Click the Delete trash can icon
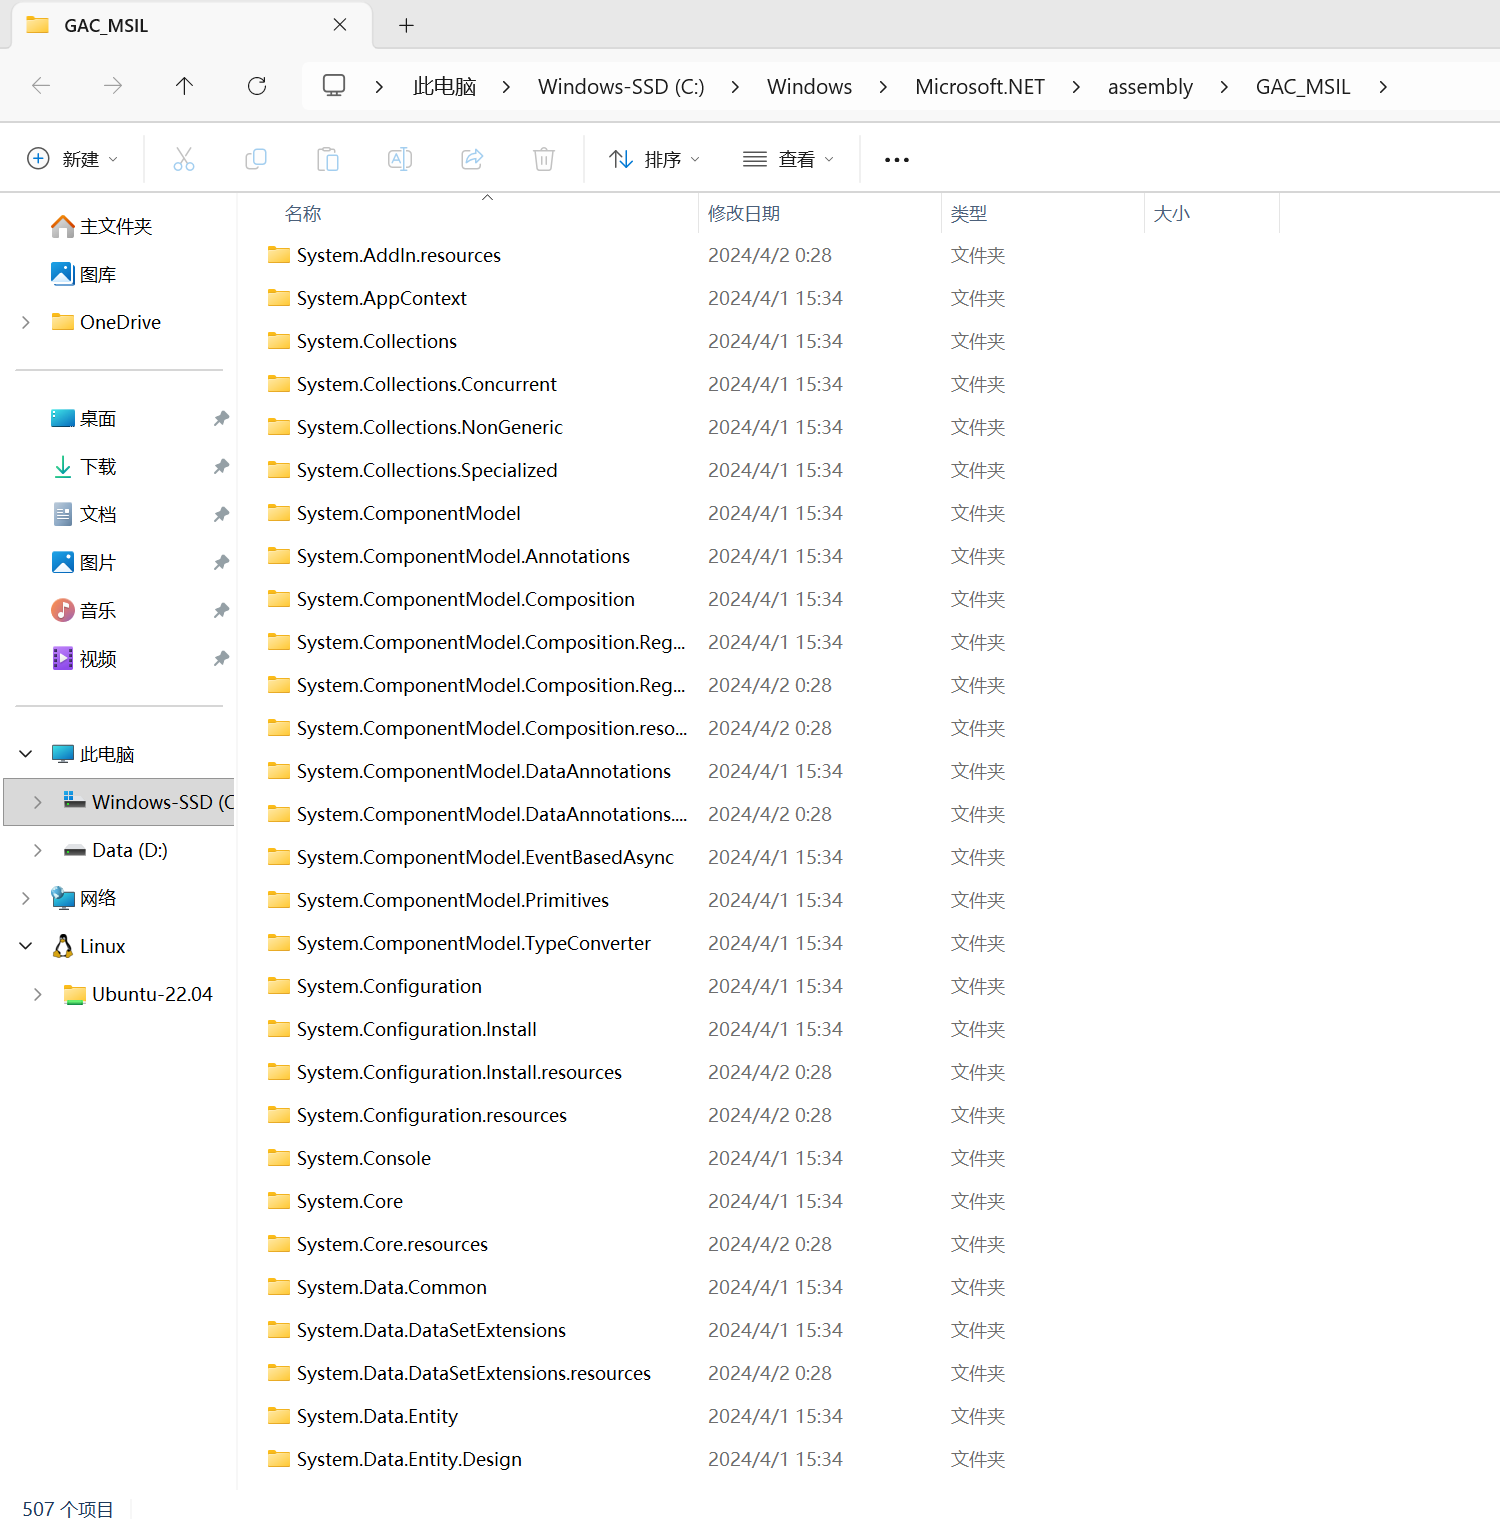 (x=544, y=159)
